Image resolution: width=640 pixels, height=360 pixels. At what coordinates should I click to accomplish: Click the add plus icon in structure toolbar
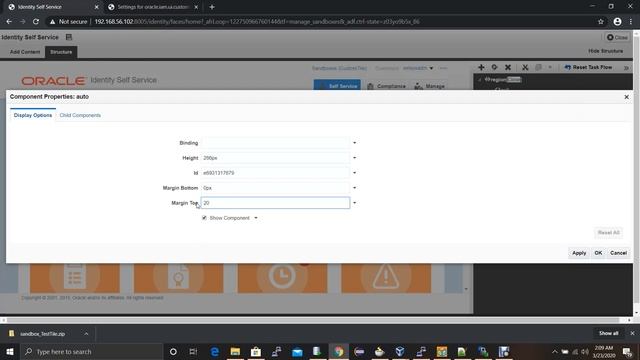(x=481, y=67)
